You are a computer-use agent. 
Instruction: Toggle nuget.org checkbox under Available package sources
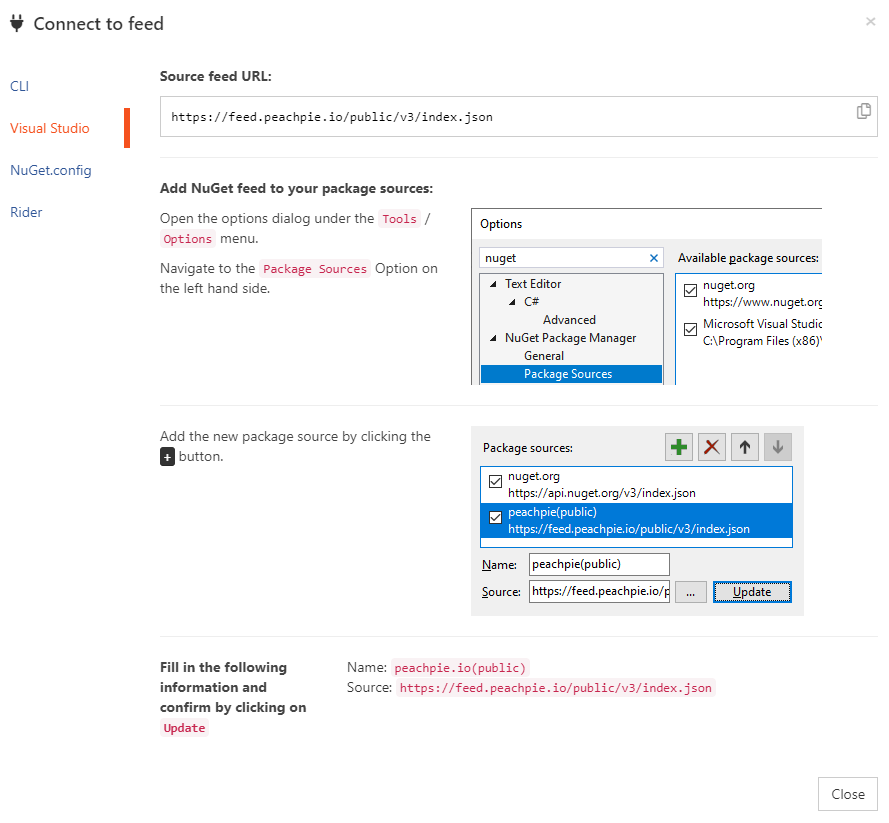690,291
